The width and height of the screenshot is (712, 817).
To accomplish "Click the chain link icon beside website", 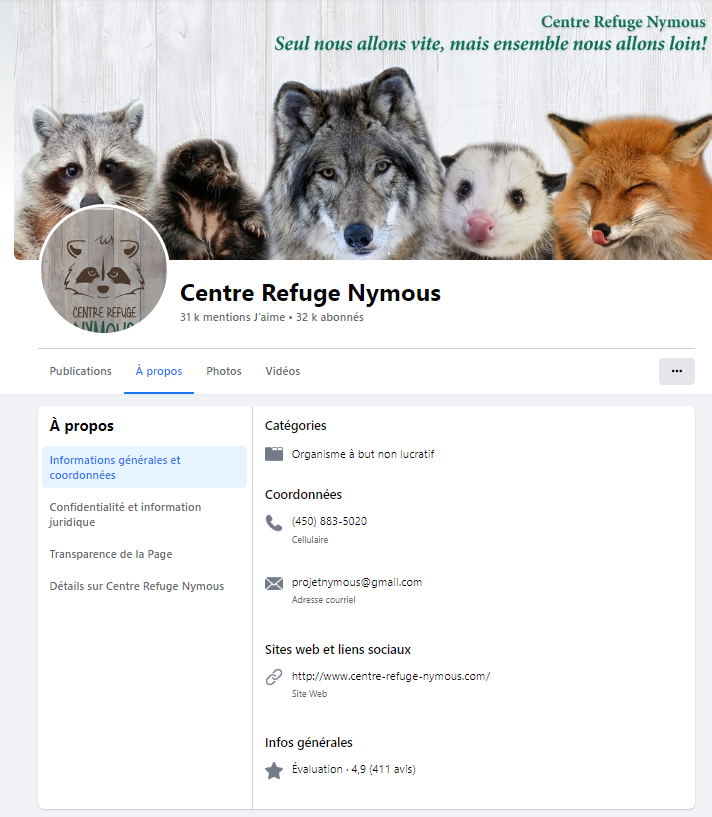I will pos(274,677).
